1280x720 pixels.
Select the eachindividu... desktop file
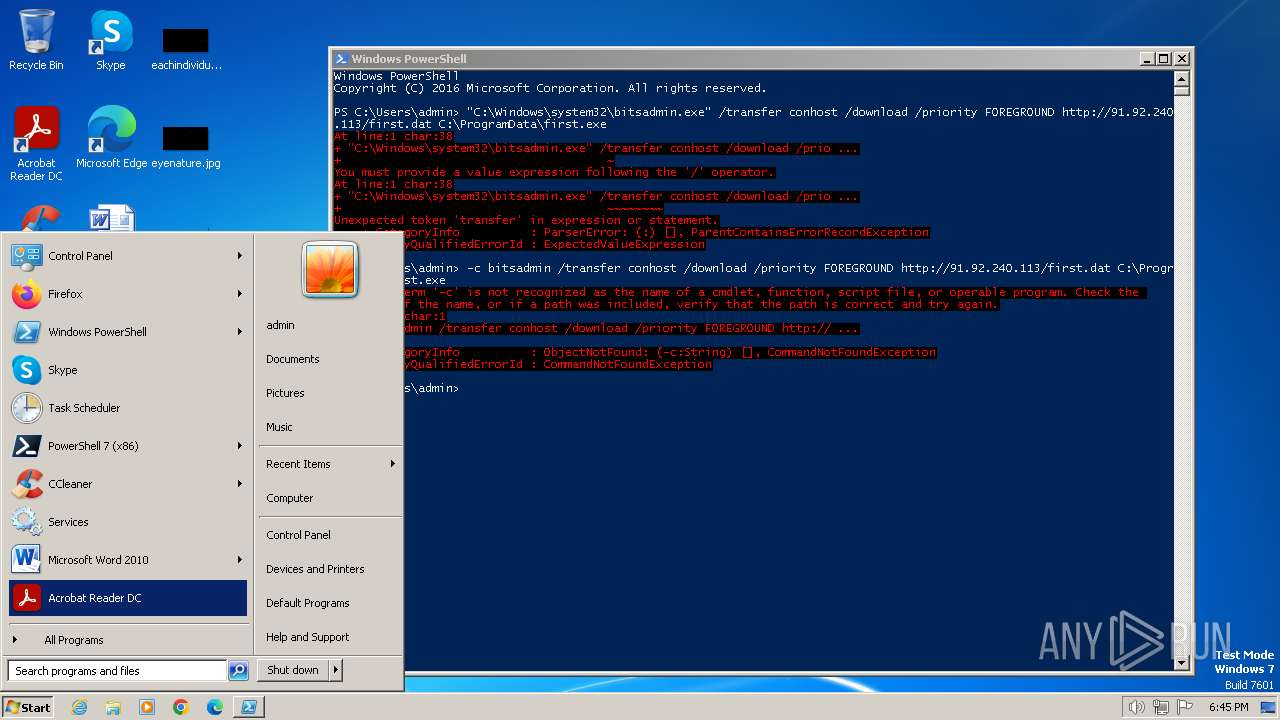[186, 48]
